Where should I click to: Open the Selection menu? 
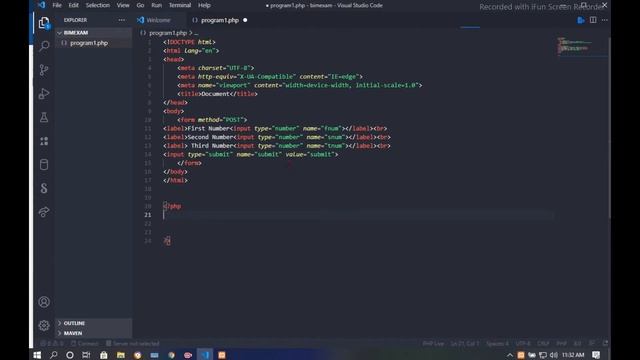pyautogui.click(x=98, y=5)
